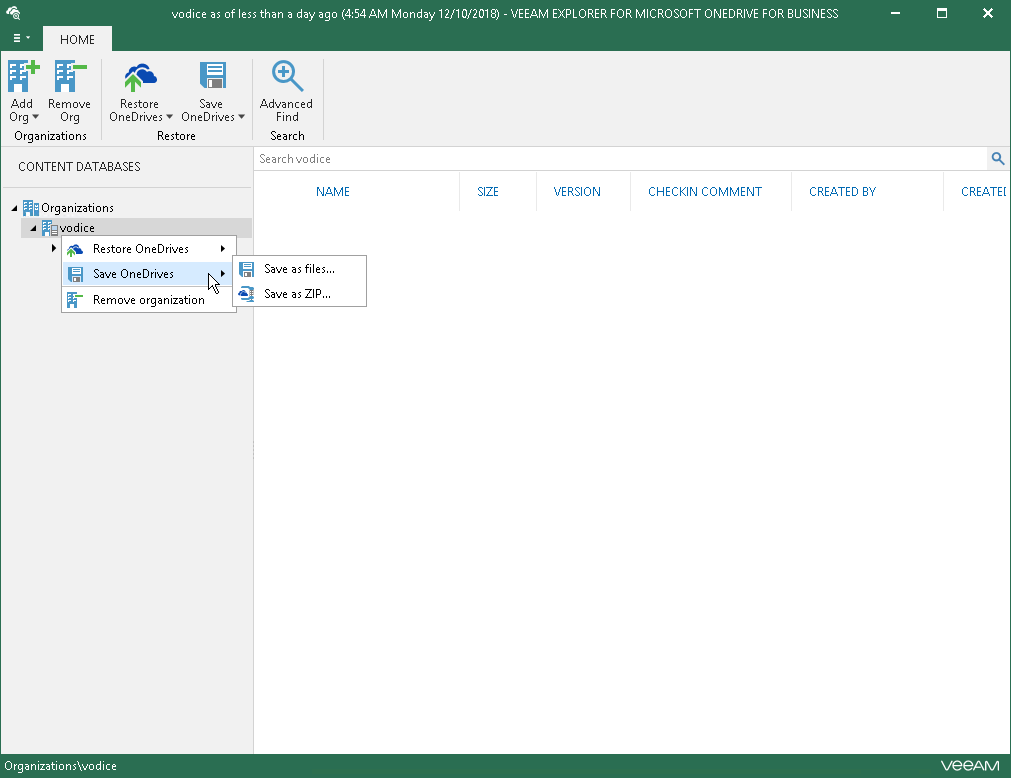Select Save as ZIP... submenu entry
1011x778 pixels.
click(x=300, y=294)
